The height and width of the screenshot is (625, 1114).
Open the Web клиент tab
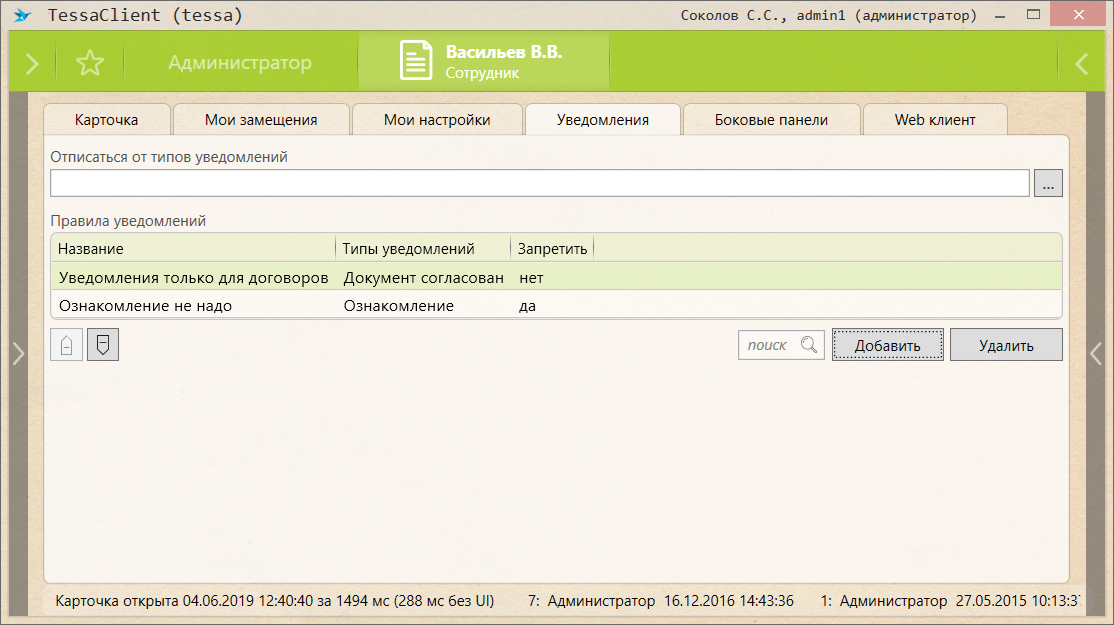(x=934, y=120)
